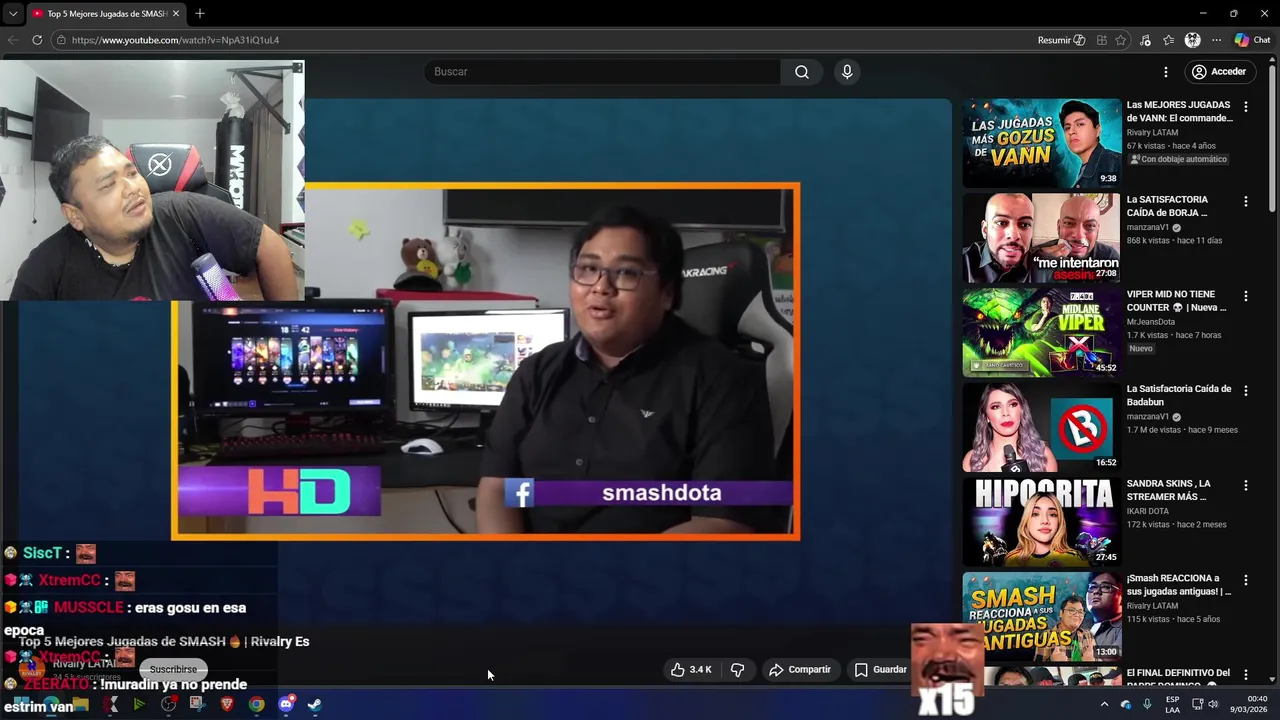Open options menu for Caída de Badabun video
This screenshot has width=1280, height=720.
point(1246,390)
